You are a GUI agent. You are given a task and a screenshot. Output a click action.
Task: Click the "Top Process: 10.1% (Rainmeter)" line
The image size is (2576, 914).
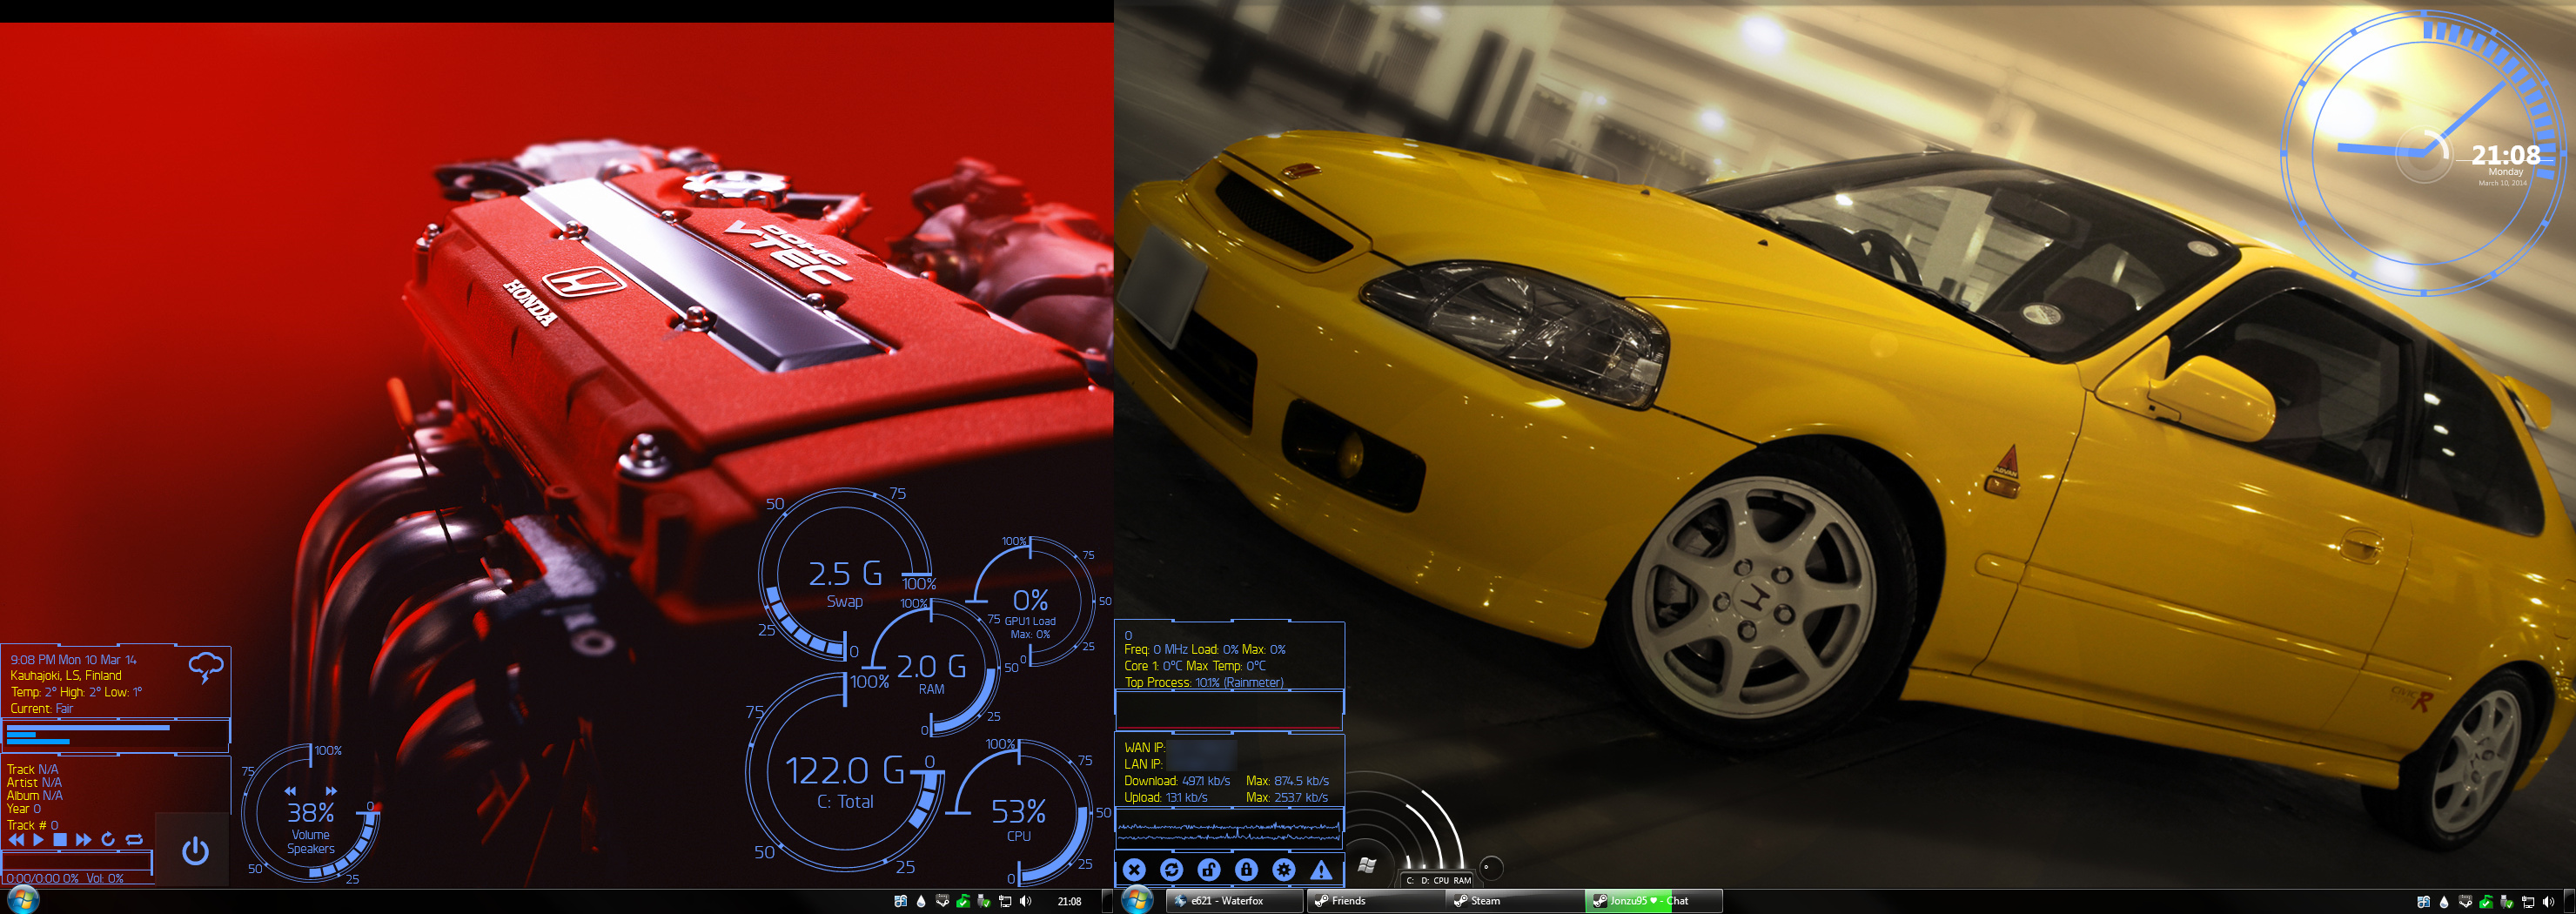pos(1204,683)
